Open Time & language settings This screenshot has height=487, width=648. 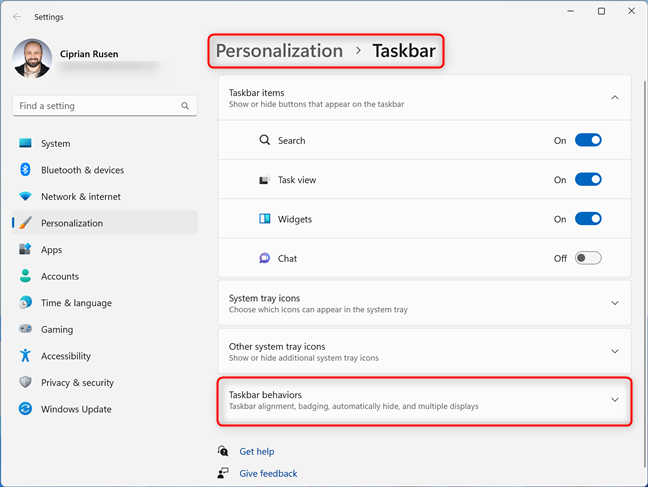pyautogui.click(x=105, y=303)
